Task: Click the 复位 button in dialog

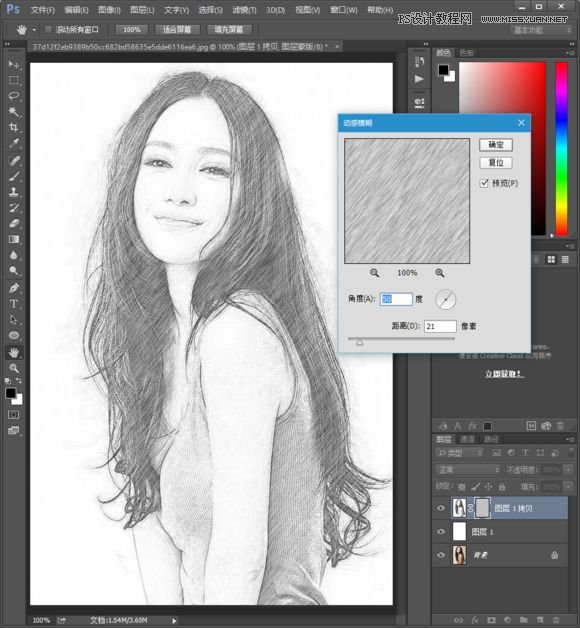Action: tap(496, 163)
